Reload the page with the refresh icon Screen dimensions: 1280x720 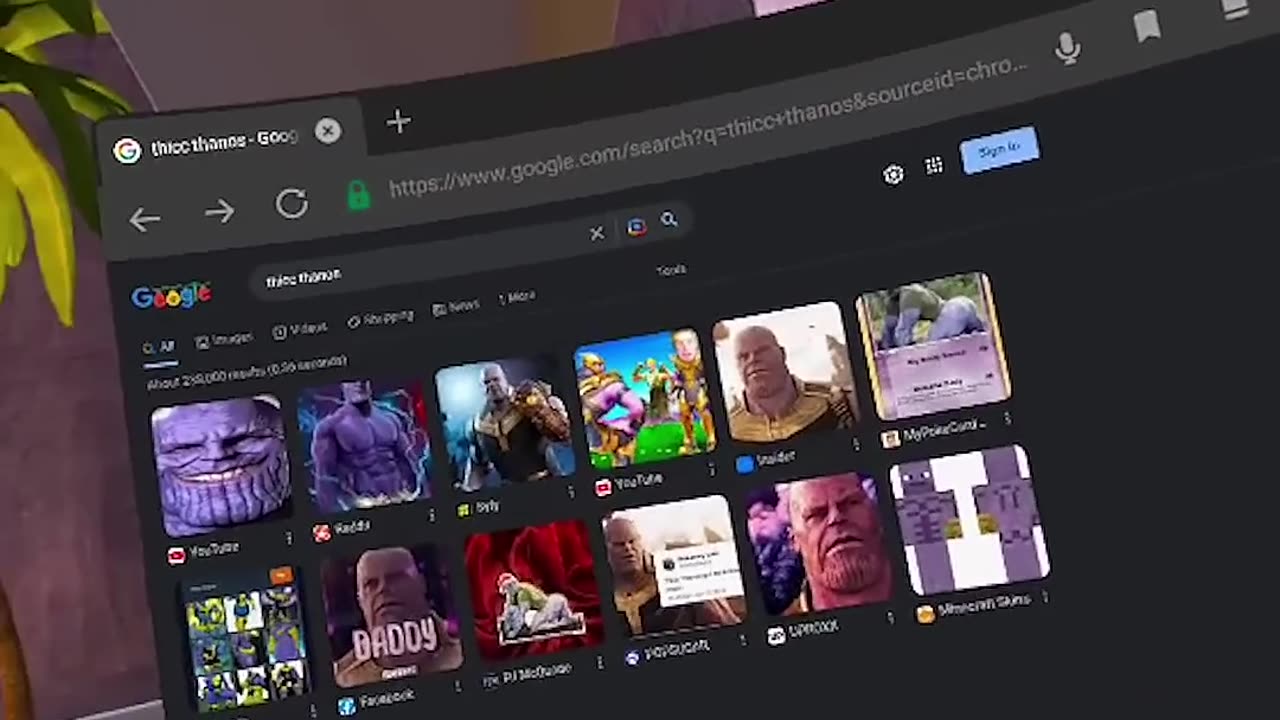[292, 204]
